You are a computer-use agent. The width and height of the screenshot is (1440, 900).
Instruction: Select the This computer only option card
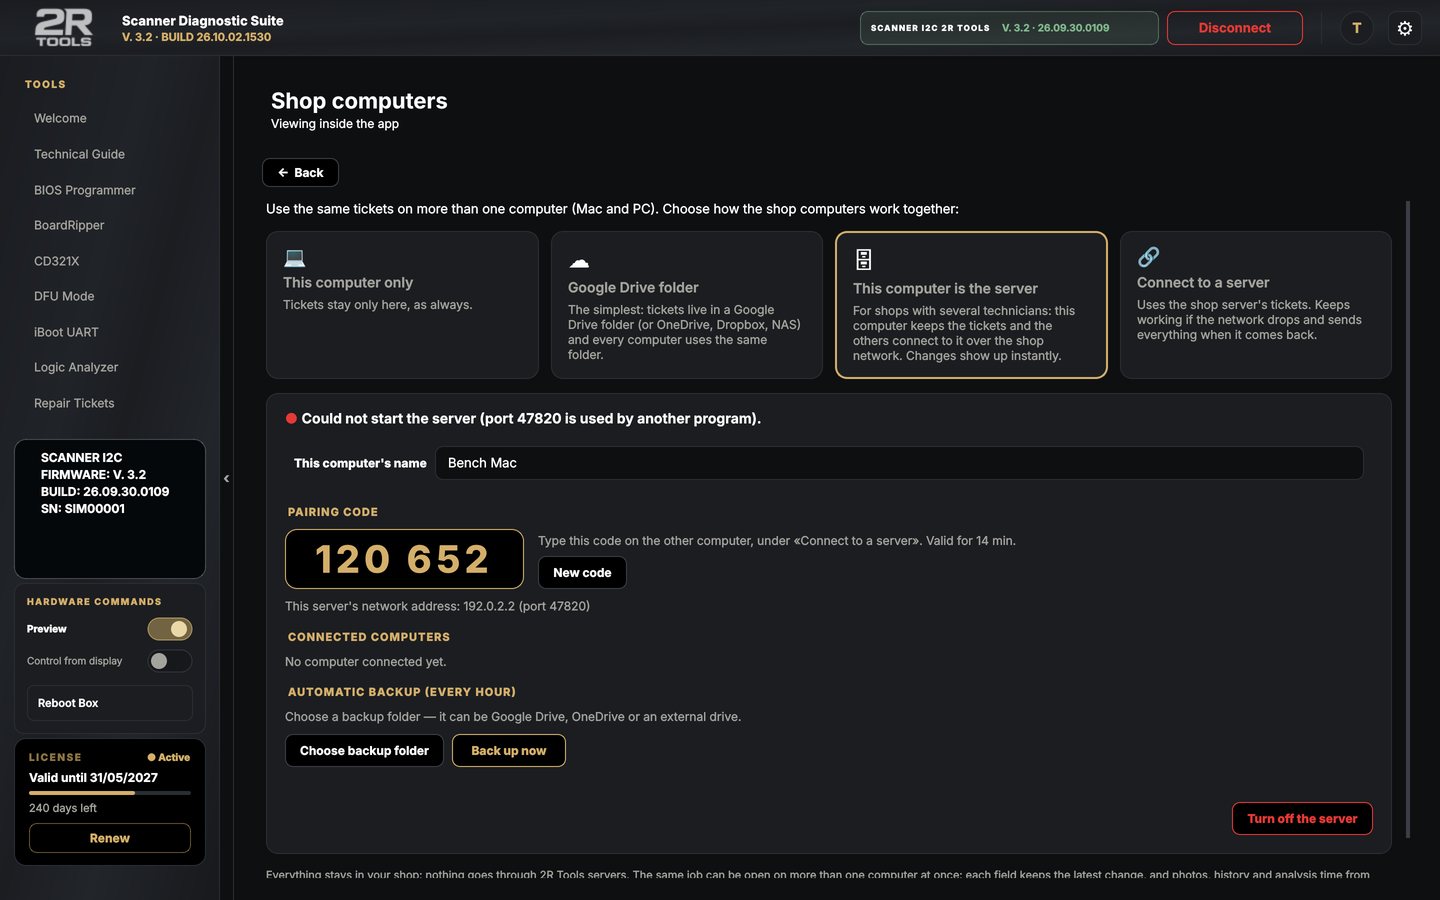click(402, 305)
